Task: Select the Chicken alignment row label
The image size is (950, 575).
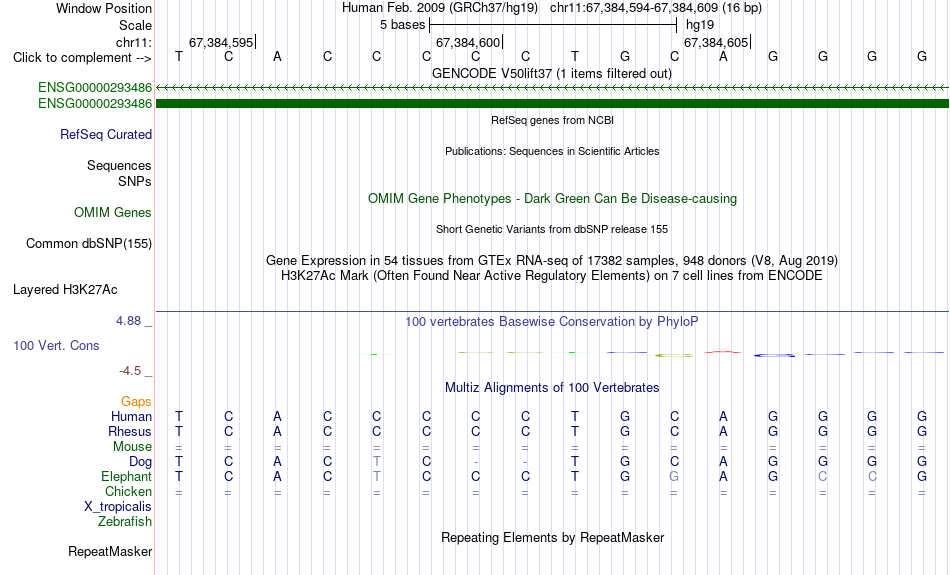Action: tap(128, 491)
